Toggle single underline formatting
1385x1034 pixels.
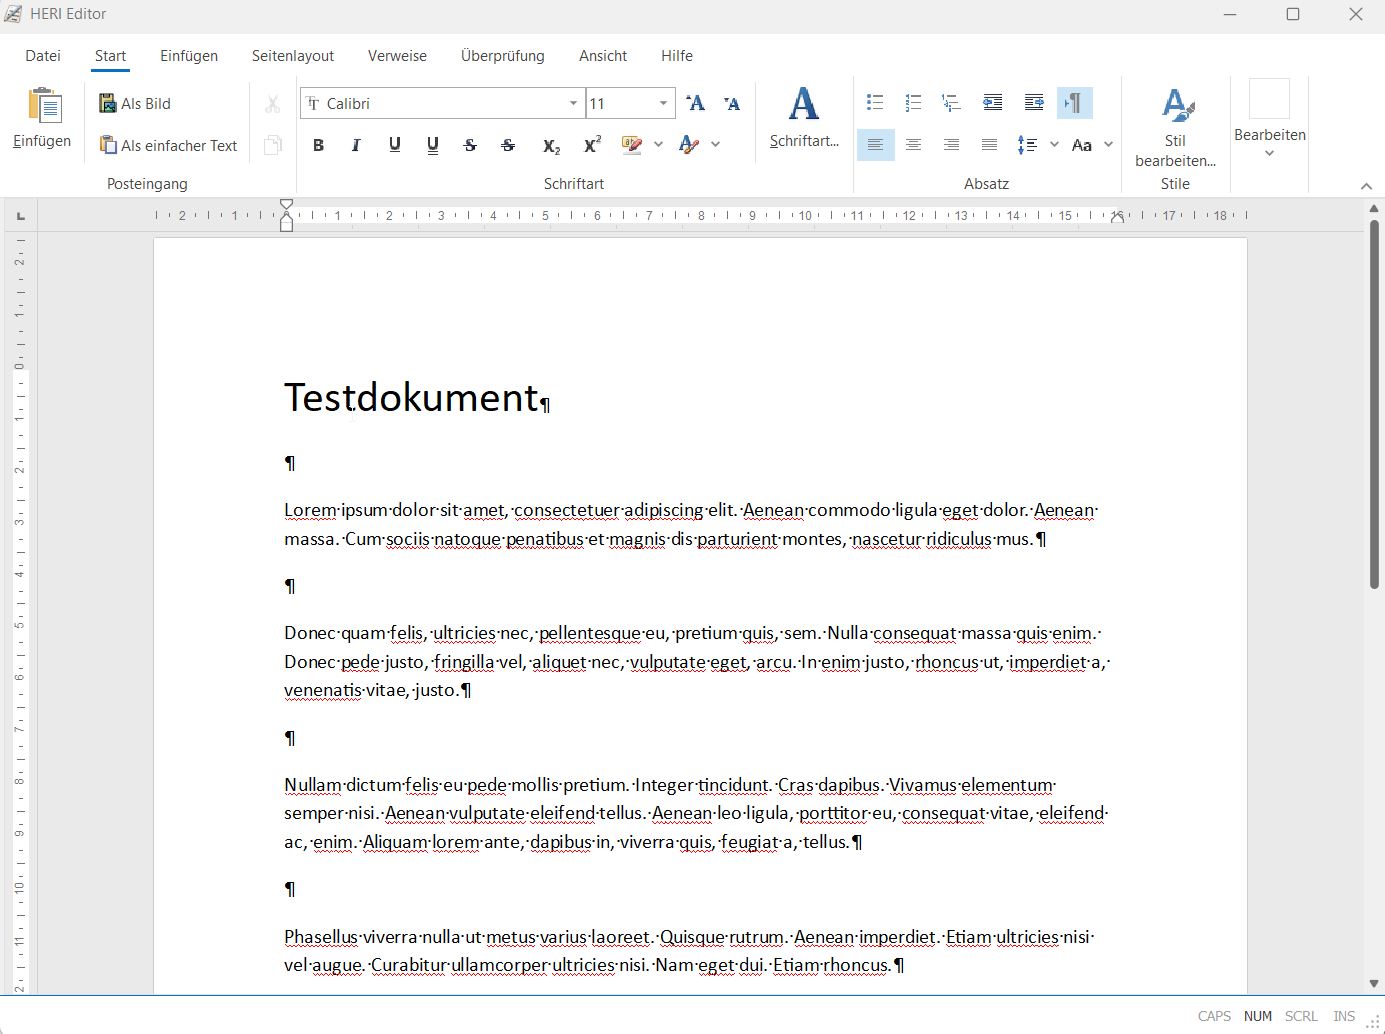pos(394,145)
